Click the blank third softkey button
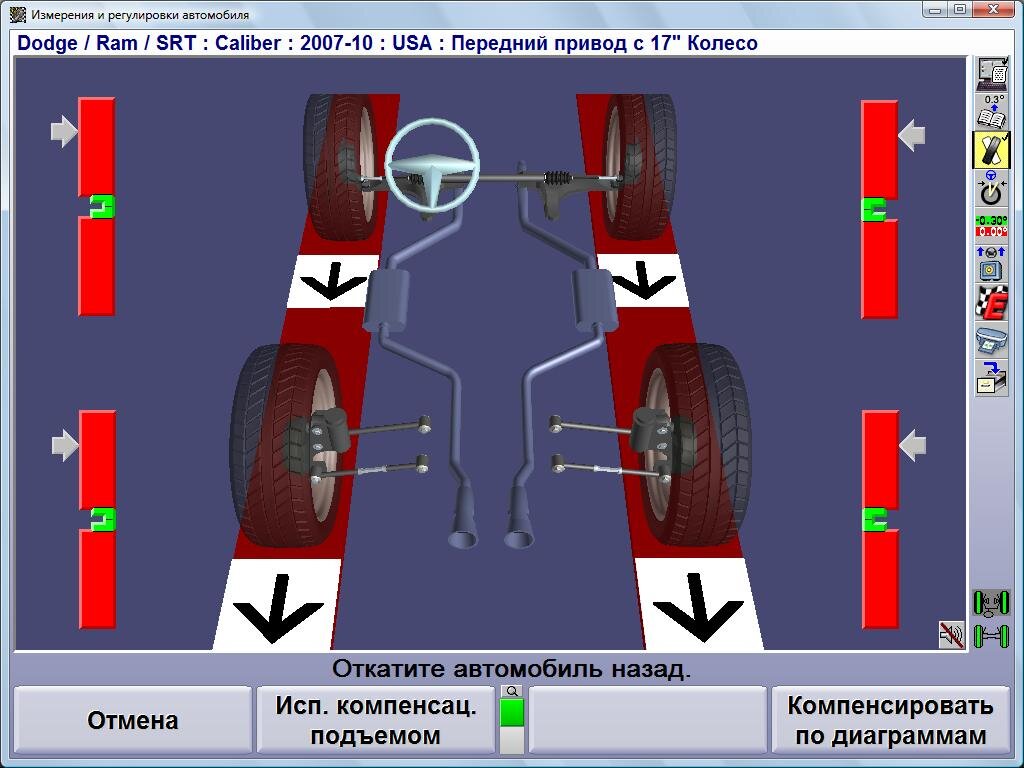 coord(647,720)
